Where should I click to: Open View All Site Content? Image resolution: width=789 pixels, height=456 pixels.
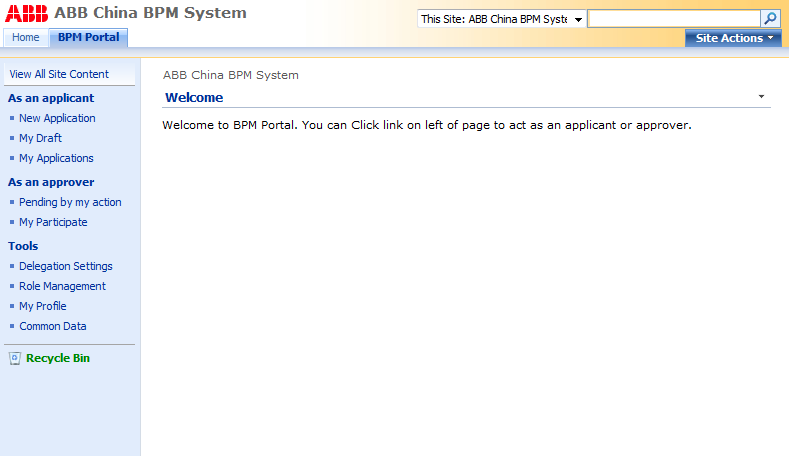[x=59, y=74]
